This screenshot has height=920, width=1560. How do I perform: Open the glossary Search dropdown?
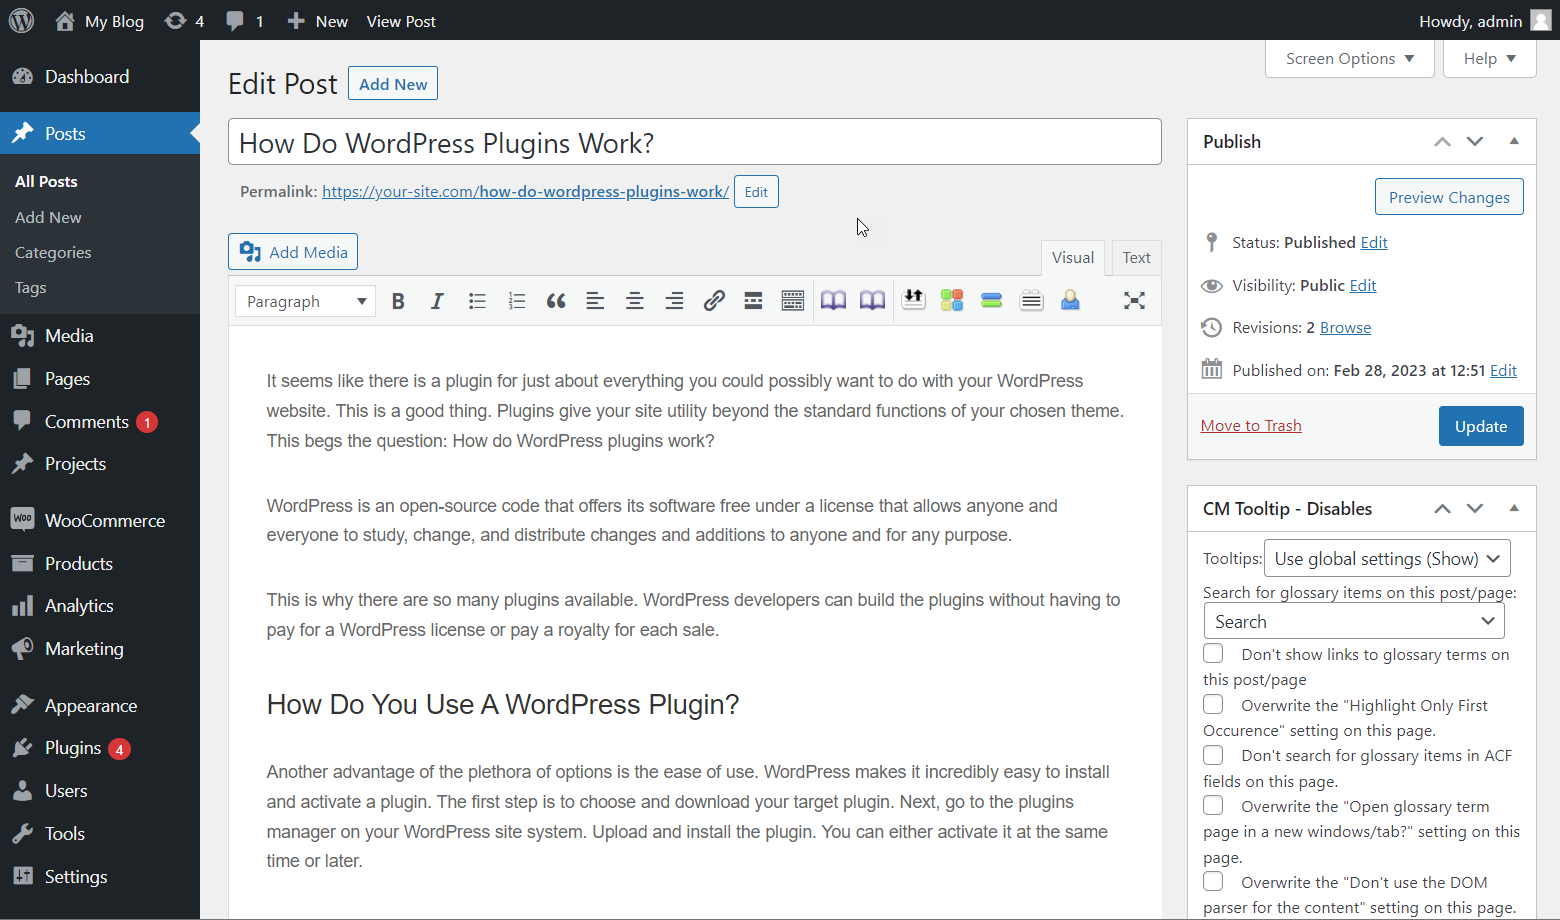(1354, 622)
